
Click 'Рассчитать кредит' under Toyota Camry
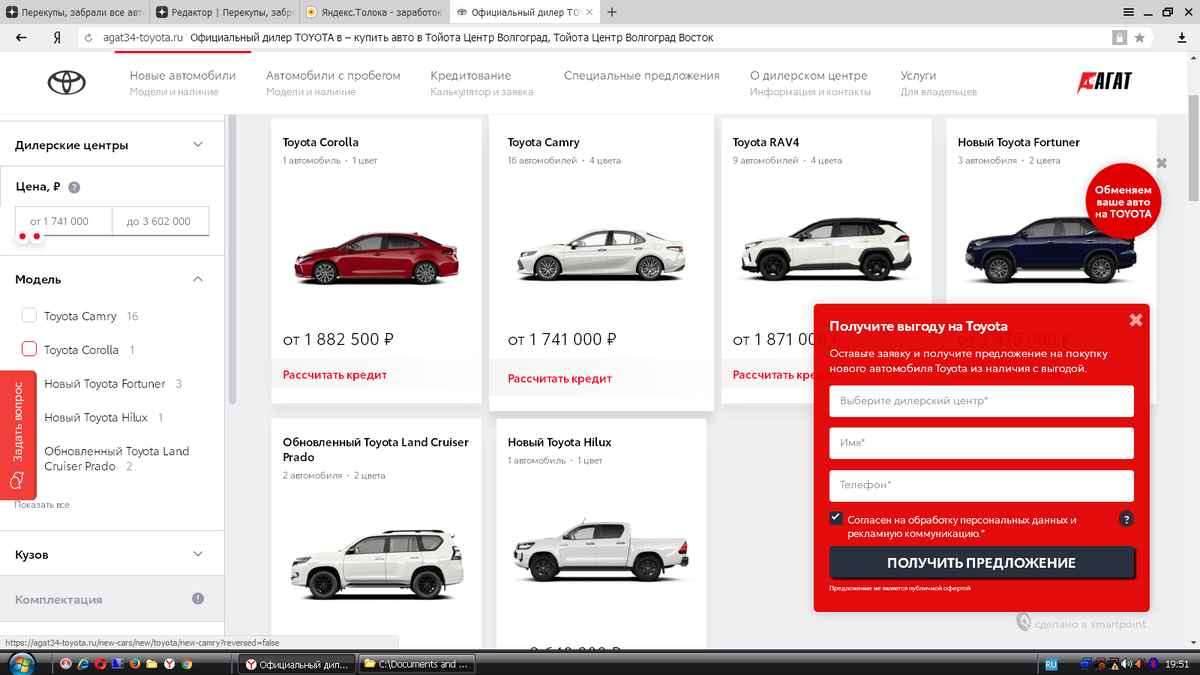point(559,379)
